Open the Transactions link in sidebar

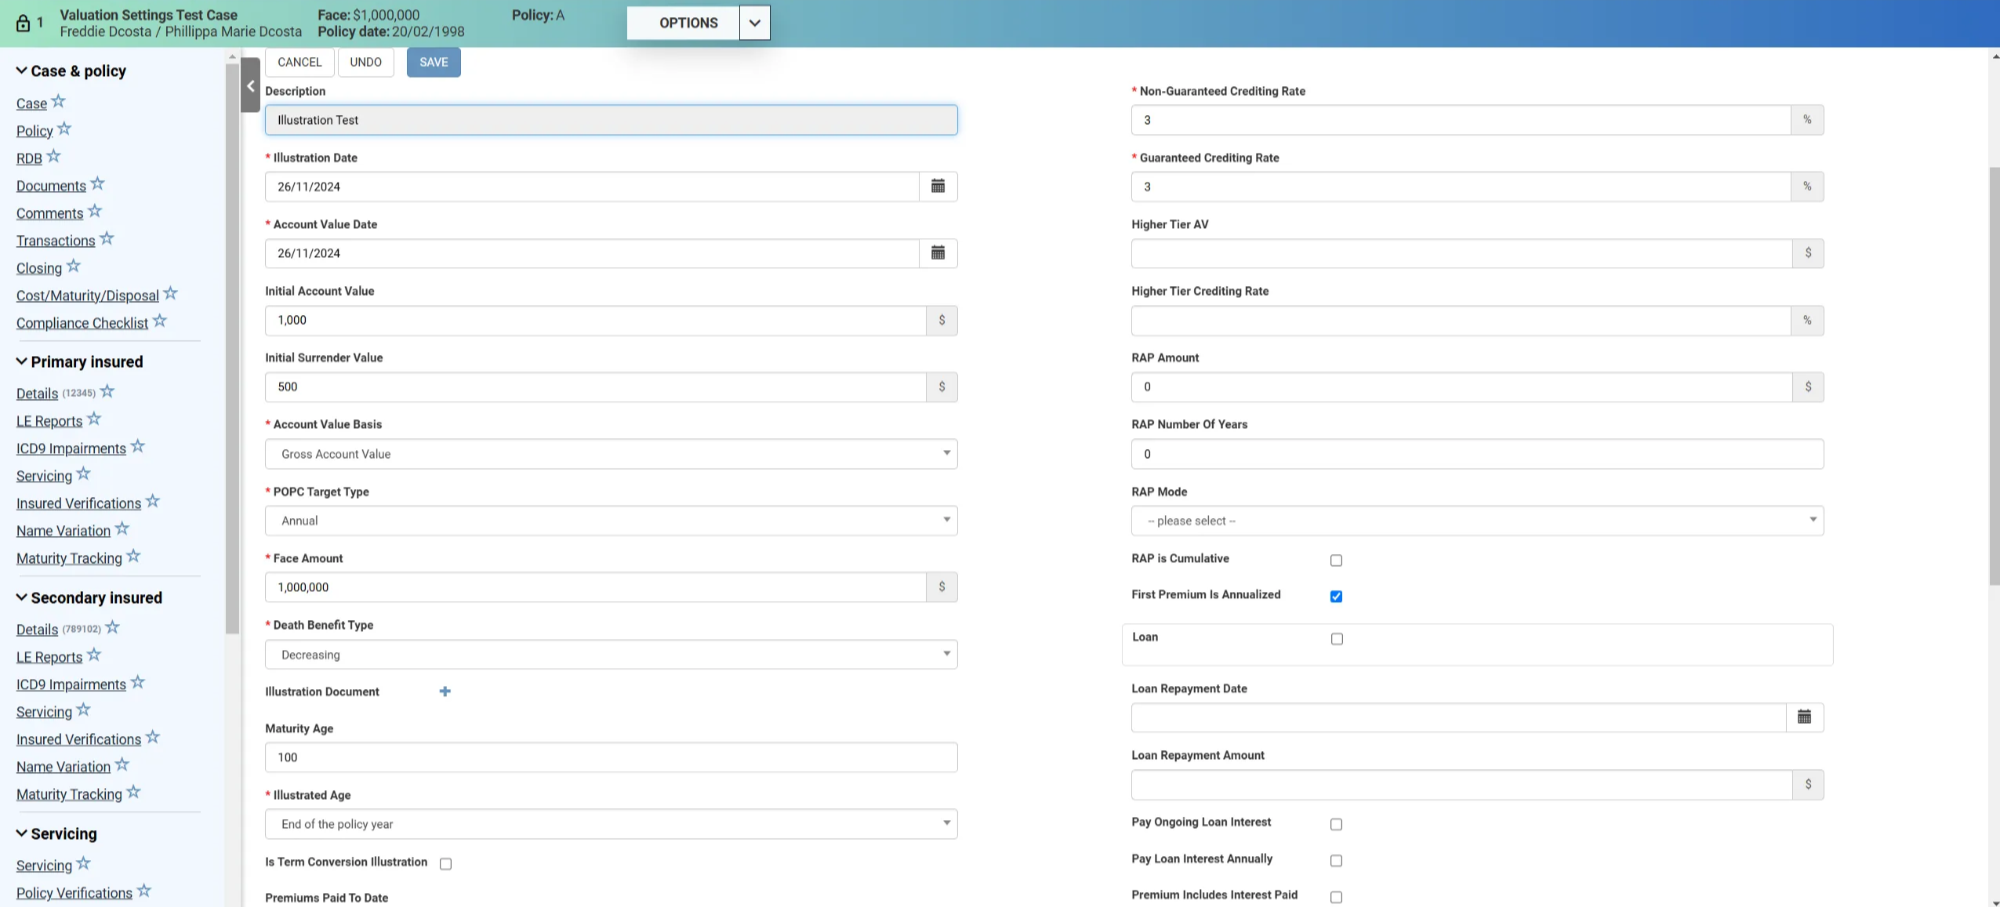coord(55,241)
